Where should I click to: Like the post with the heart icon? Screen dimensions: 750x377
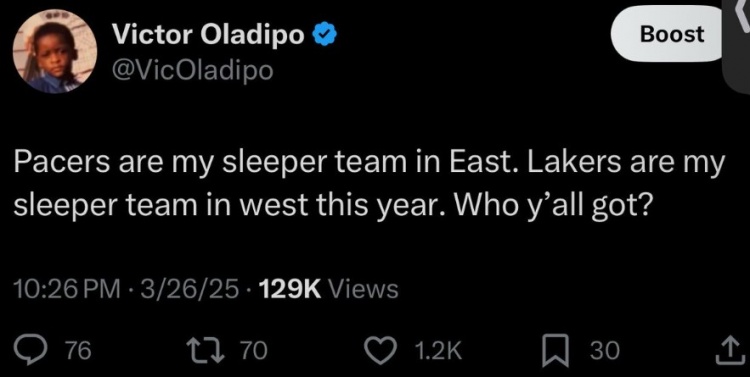pyautogui.click(x=381, y=351)
